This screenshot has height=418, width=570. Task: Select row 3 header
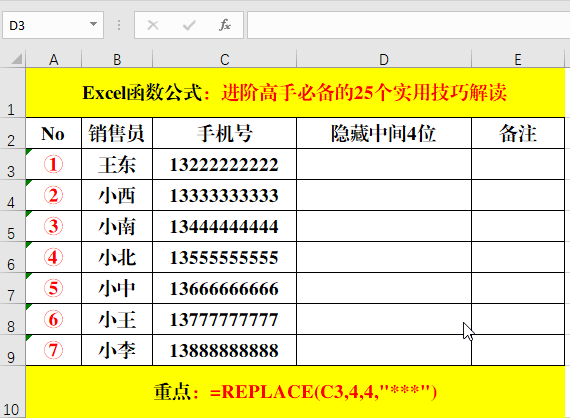coord(12,164)
